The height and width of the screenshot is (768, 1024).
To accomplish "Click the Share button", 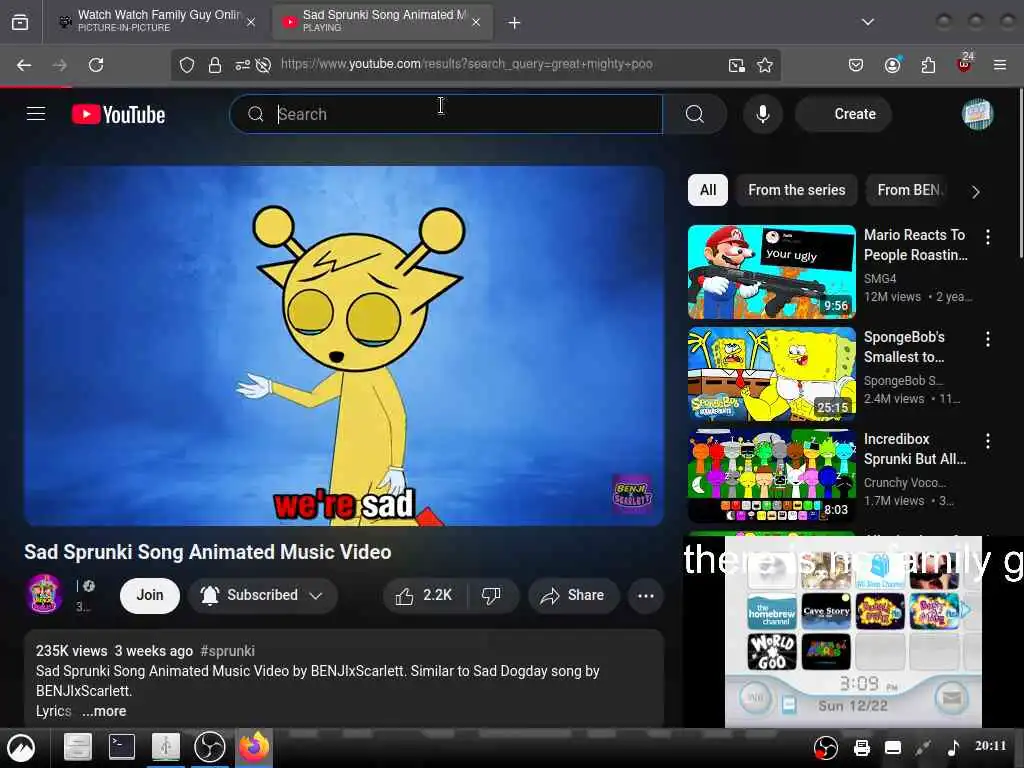I will [x=573, y=595].
